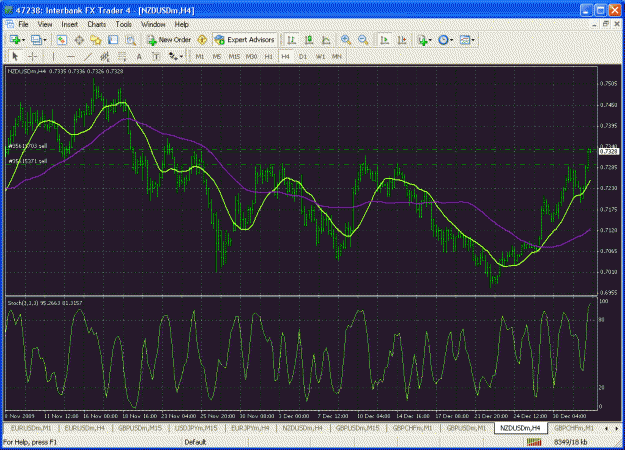Toggle chart auto scroll
This screenshot has height=450, width=625.
(385, 40)
